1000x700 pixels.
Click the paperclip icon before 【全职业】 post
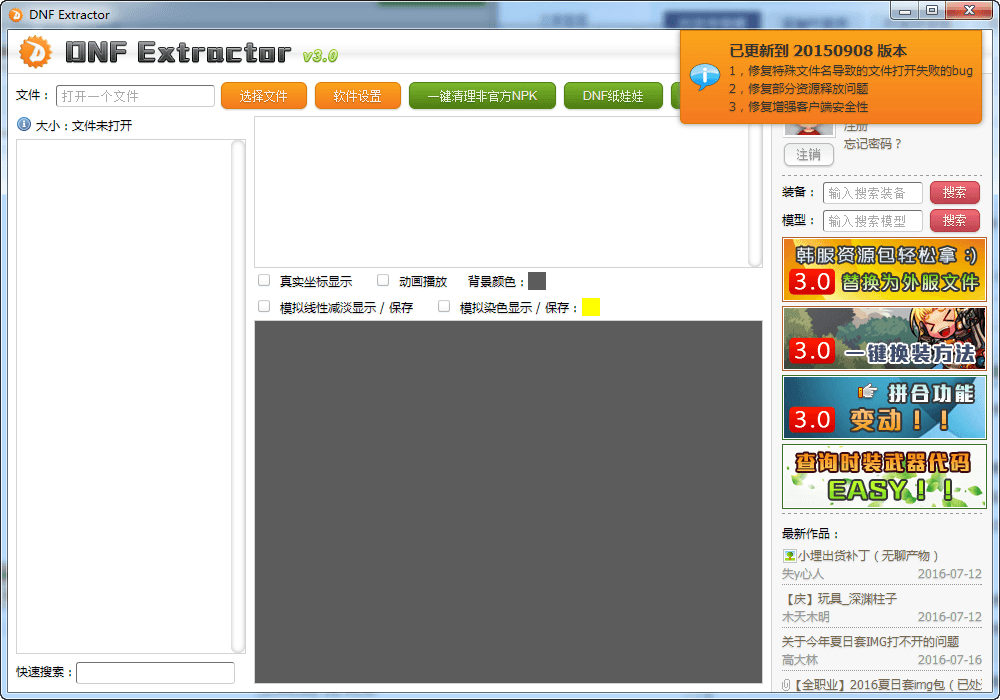coord(786,685)
